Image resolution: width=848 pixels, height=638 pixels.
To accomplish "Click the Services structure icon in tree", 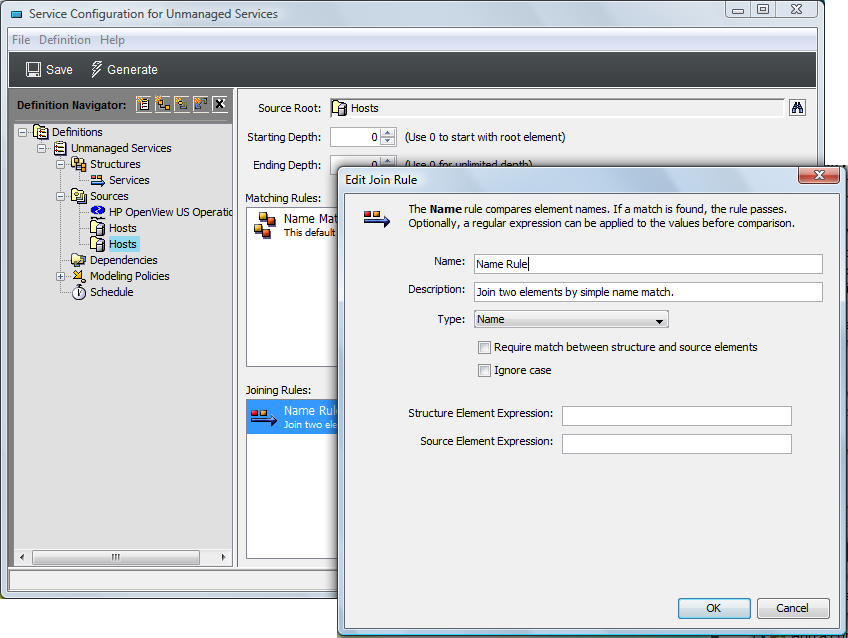I will tap(98, 180).
